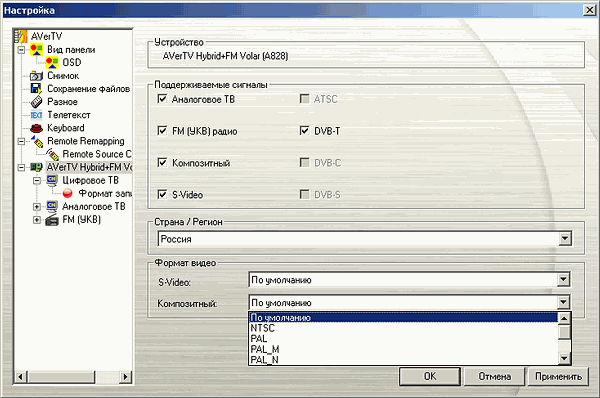Click the Россия value field
The image size is (600, 398).
pos(359,239)
